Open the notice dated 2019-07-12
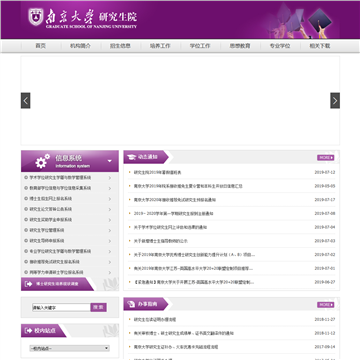The image size is (360, 360). [158, 173]
